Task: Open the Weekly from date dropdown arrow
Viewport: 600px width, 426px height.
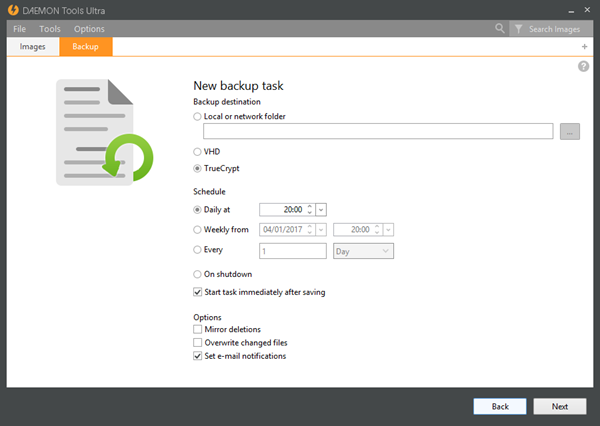Action: [321, 230]
